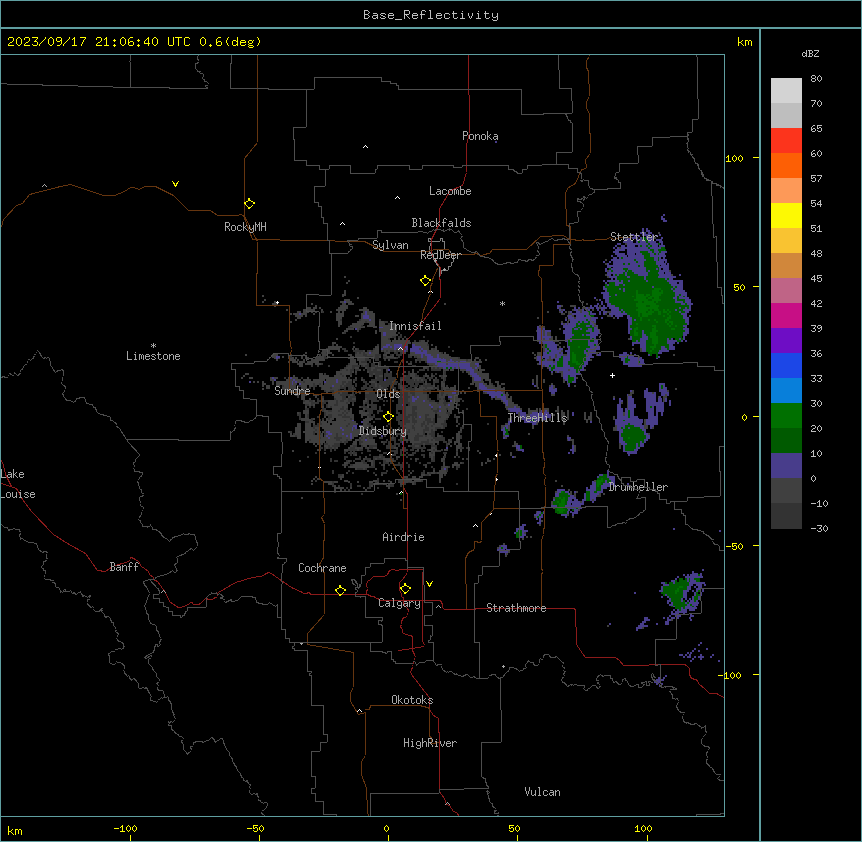This screenshot has height=842, width=862.
Task: Select the red 65–60 dBZ legend swatch
Action: pos(786,141)
